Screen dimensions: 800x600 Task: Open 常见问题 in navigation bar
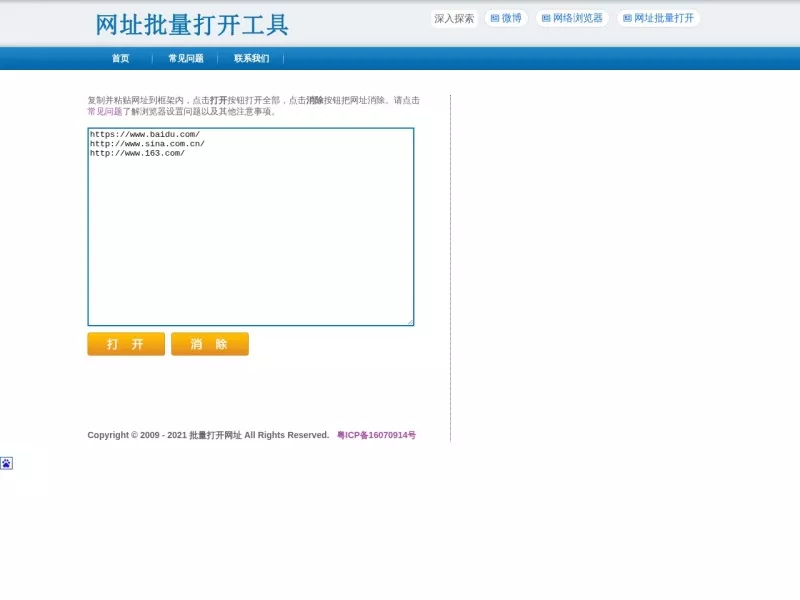pos(186,58)
